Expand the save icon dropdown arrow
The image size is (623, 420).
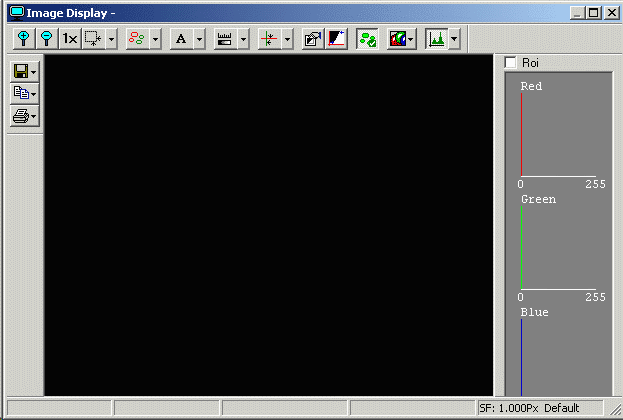point(35,72)
